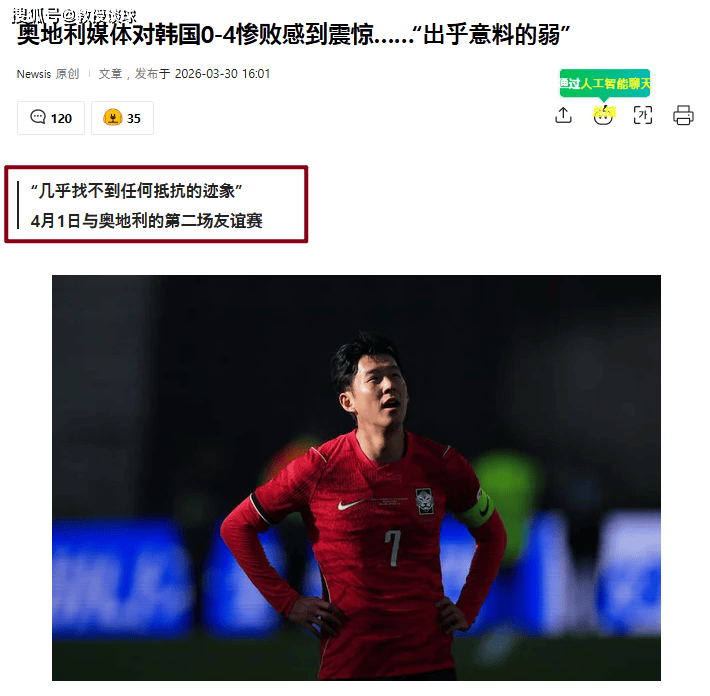The height and width of the screenshot is (696, 710).
Task: Select the quote 几乎找不到任何抵抗的迹象
Action: (x=136, y=191)
